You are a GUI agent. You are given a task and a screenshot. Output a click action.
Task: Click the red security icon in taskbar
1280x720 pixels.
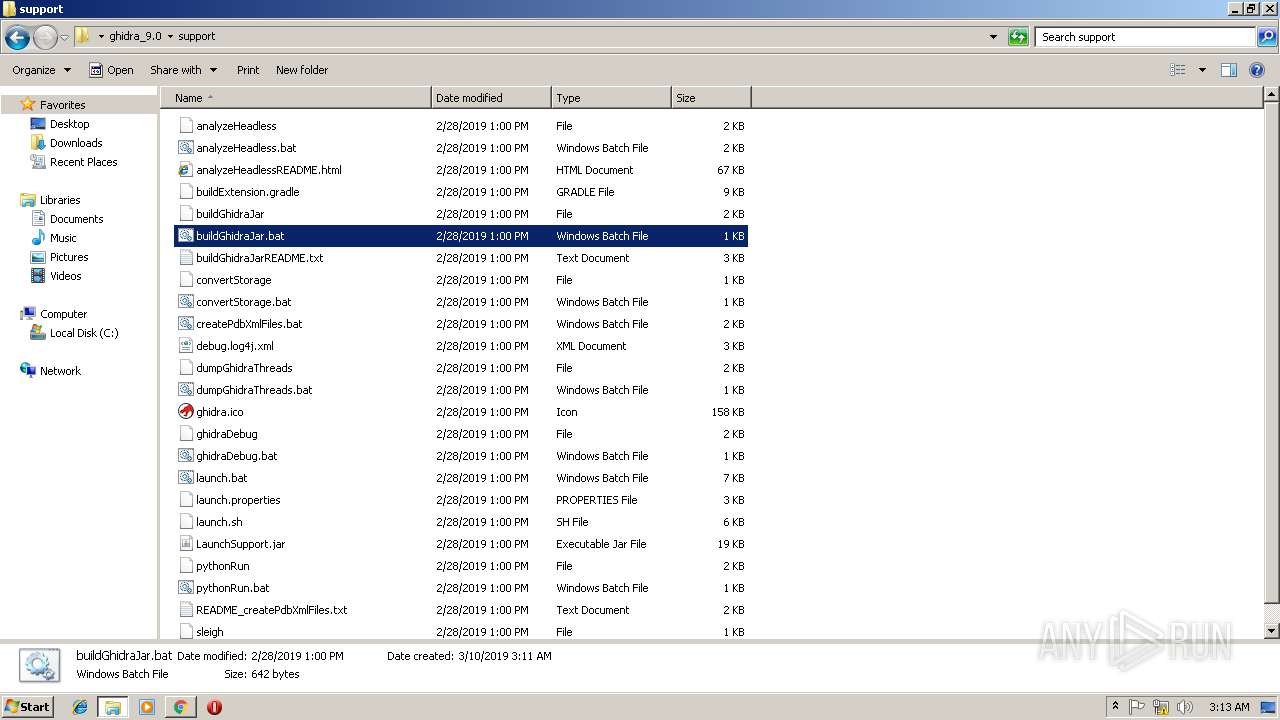(214, 707)
